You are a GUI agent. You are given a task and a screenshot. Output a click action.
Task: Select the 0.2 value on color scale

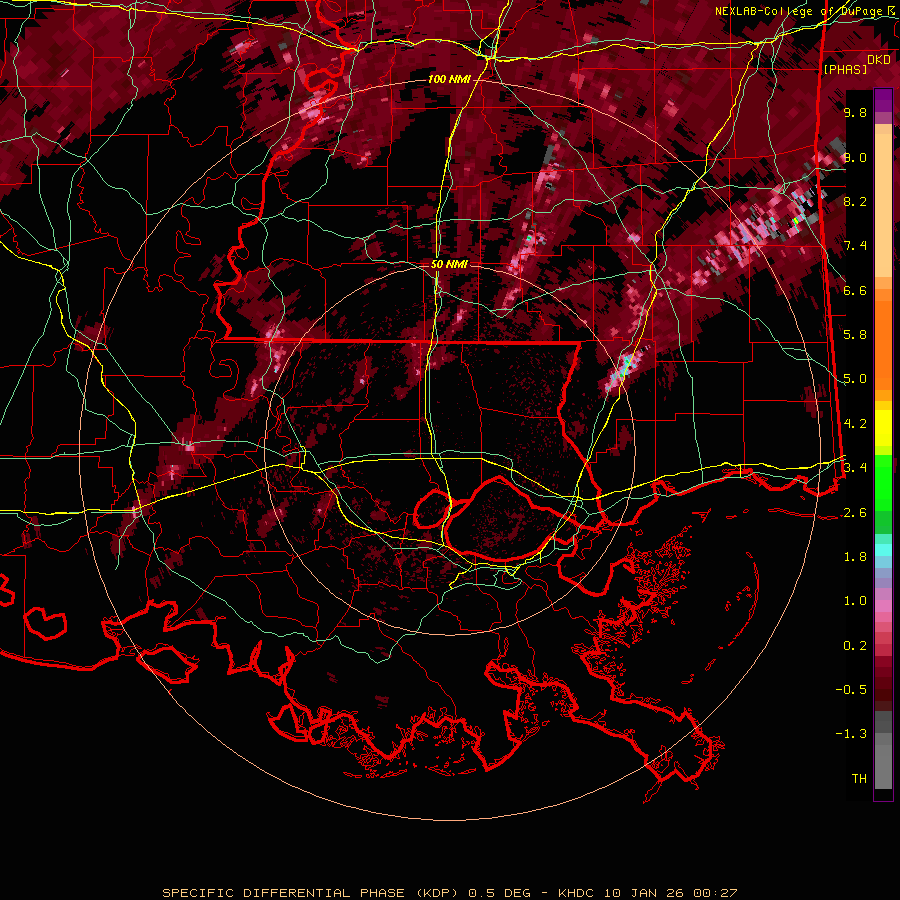855,646
